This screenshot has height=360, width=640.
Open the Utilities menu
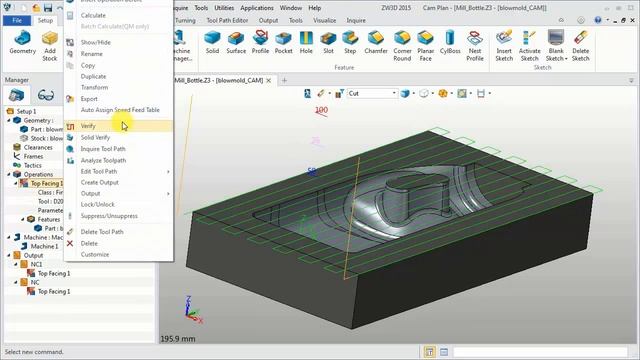click(x=224, y=8)
